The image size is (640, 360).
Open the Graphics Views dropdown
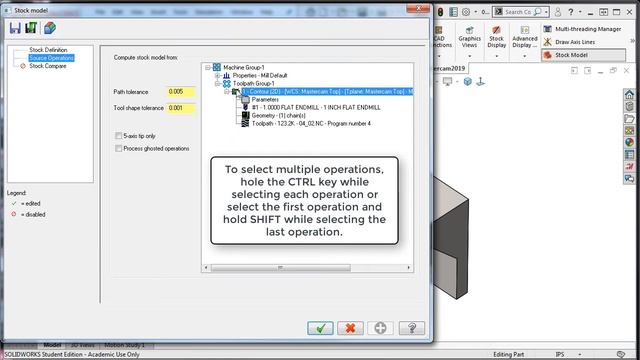coord(469,56)
